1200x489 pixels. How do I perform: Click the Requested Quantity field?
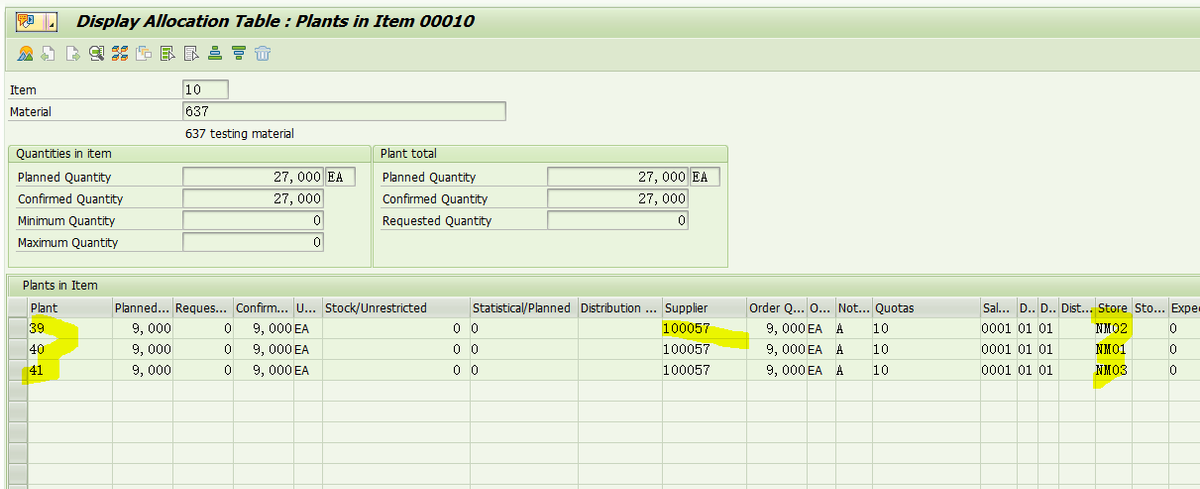tap(618, 221)
